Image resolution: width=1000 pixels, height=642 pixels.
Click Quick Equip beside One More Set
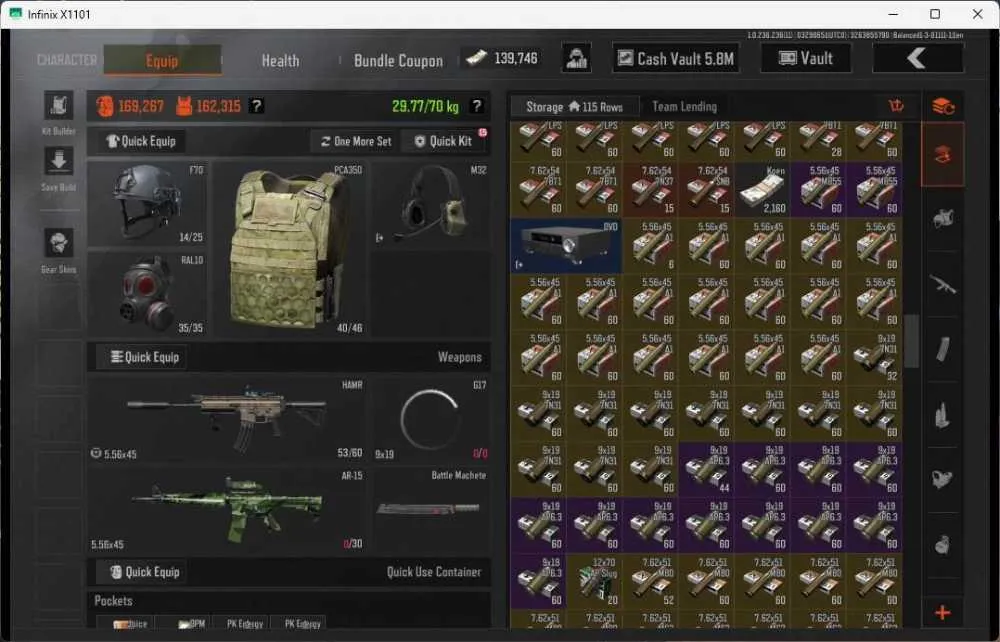(x=141, y=141)
